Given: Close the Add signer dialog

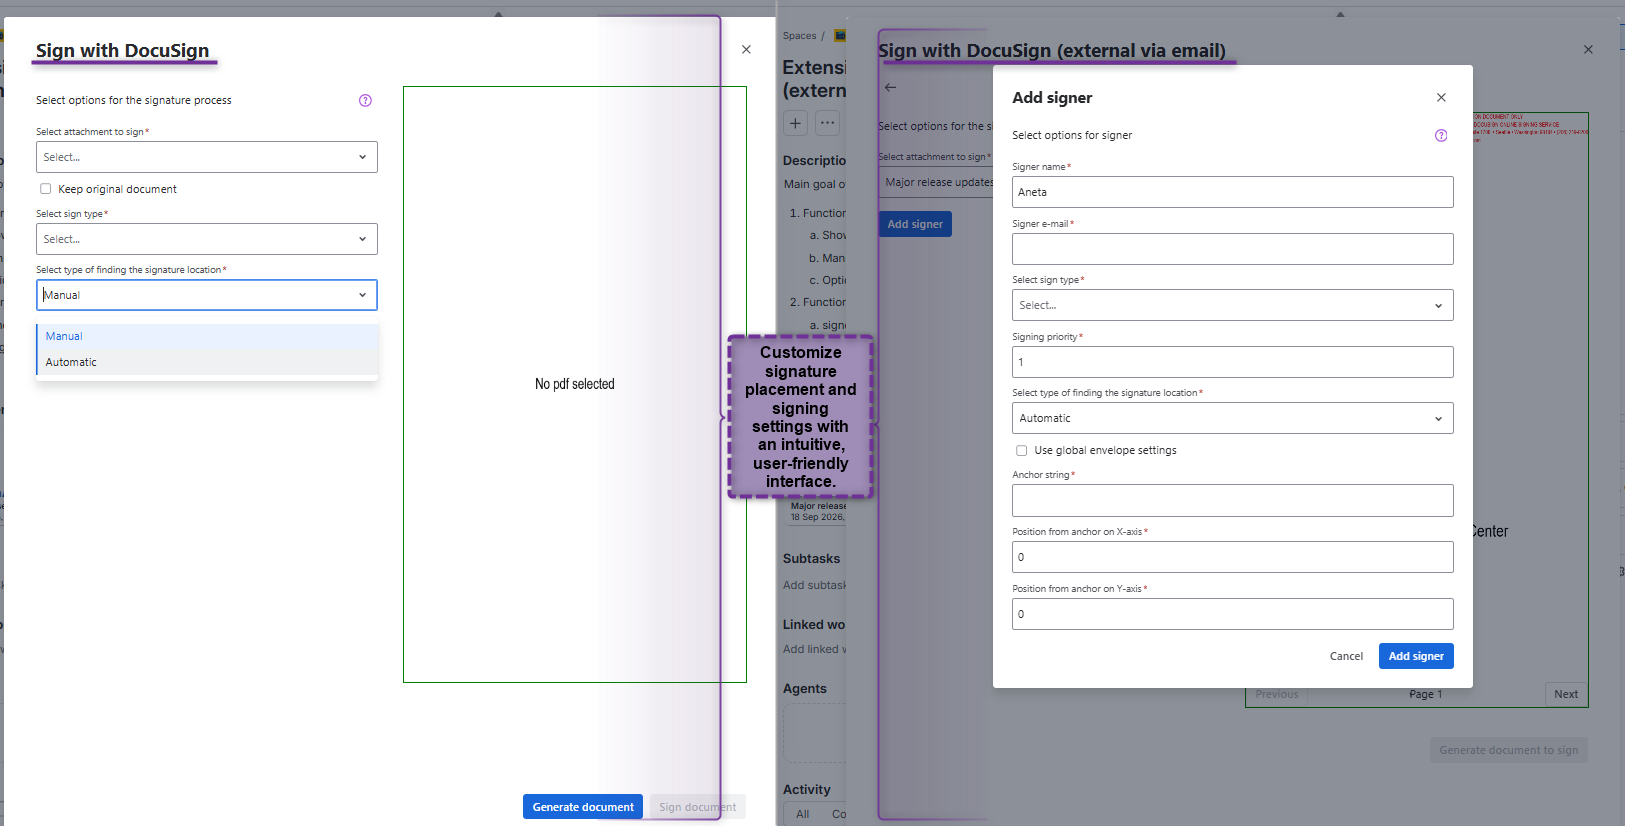Looking at the screenshot, I should tap(1441, 97).
